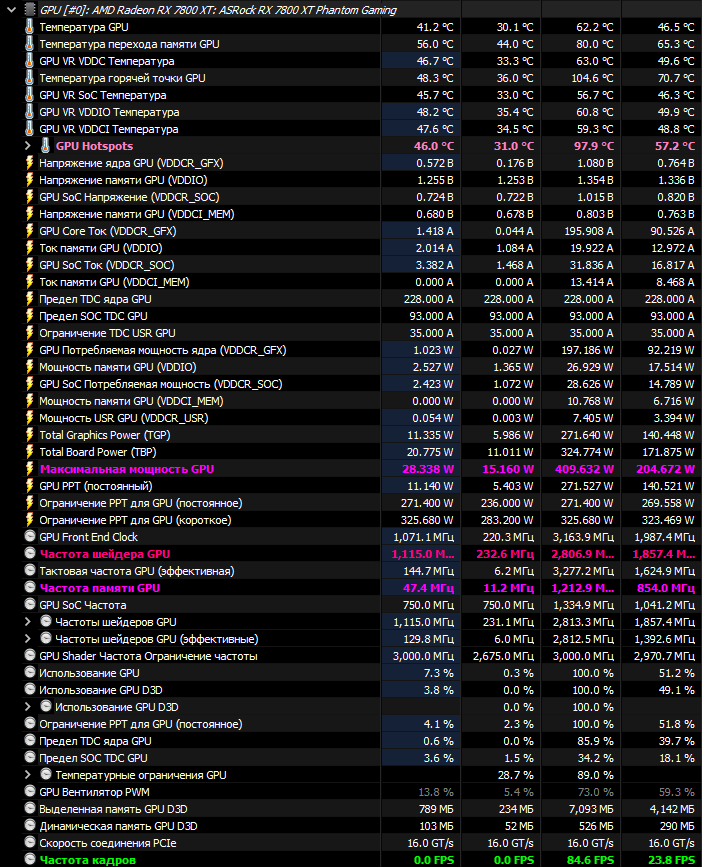Screen dimensions: 702x867
Task: Select Напряжение памяти GPU (VDDIO) label
Action: tap(123, 180)
